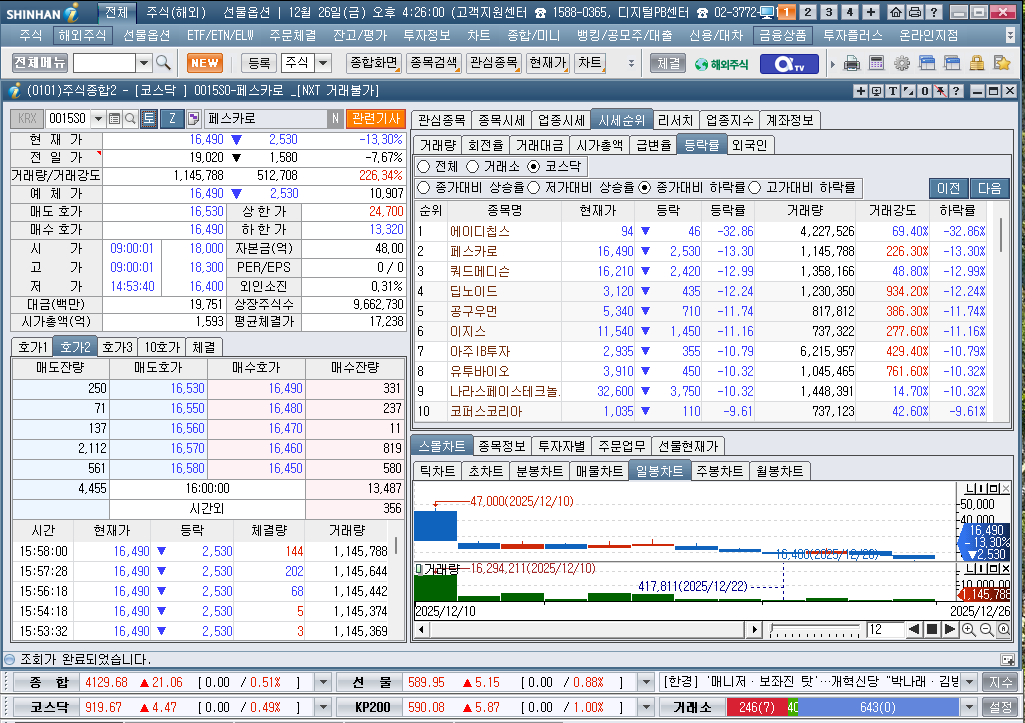Select 종가대비 하락률 radio option
Viewport: 1025px width, 723px height.
645,188
